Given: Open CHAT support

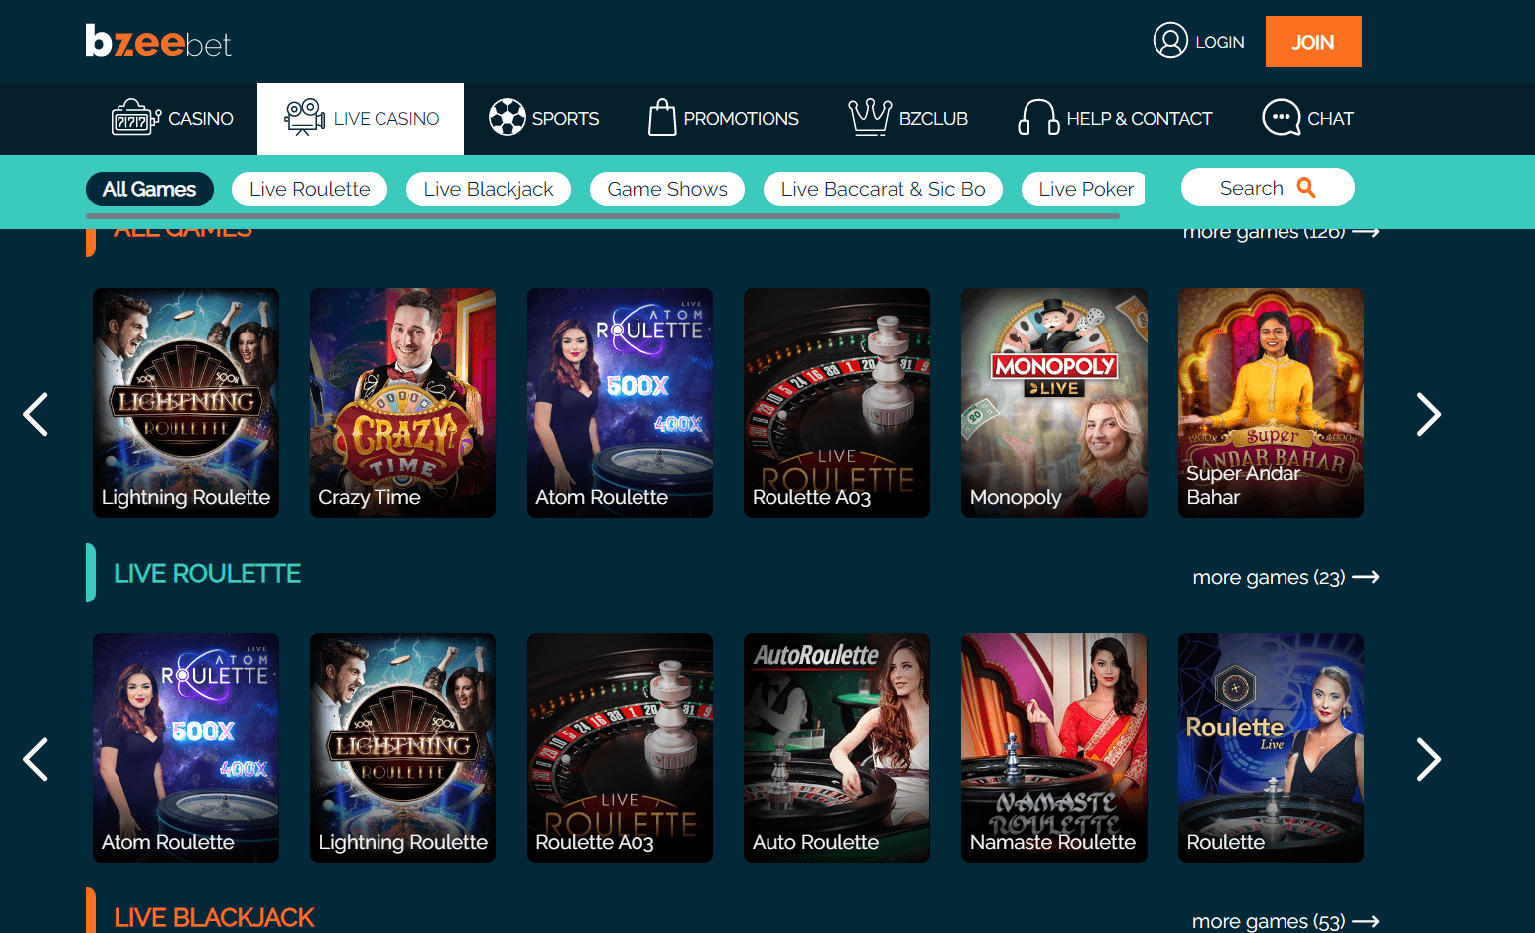Looking at the screenshot, I should tap(1308, 118).
